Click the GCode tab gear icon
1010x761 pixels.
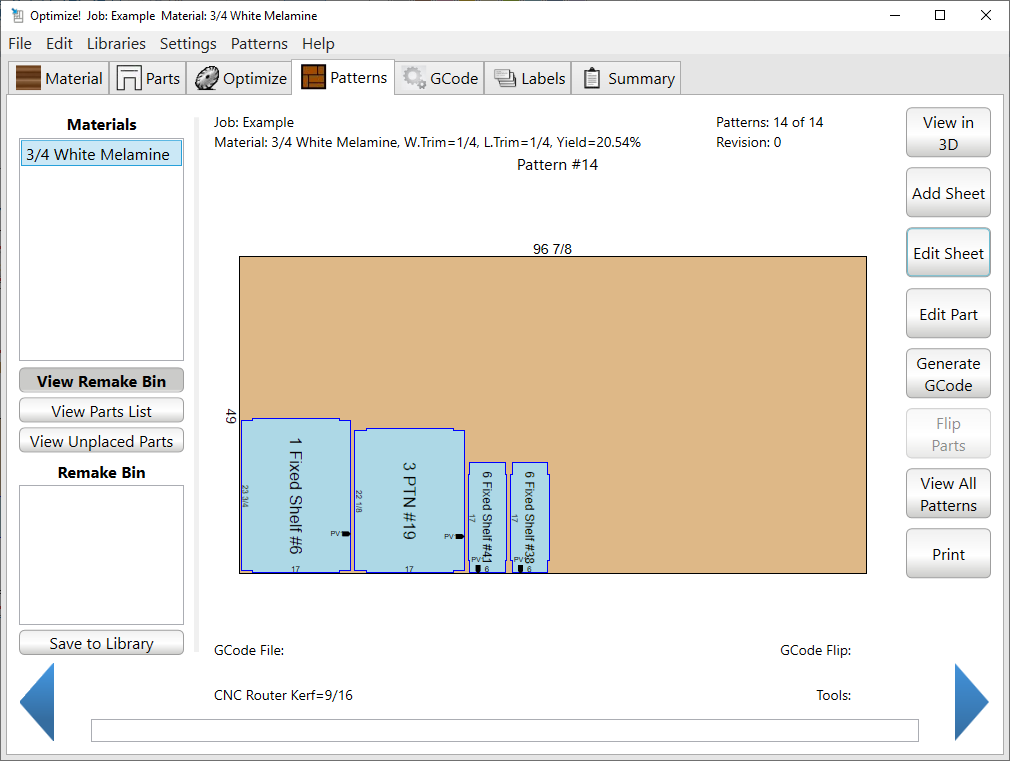click(x=413, y=78)
